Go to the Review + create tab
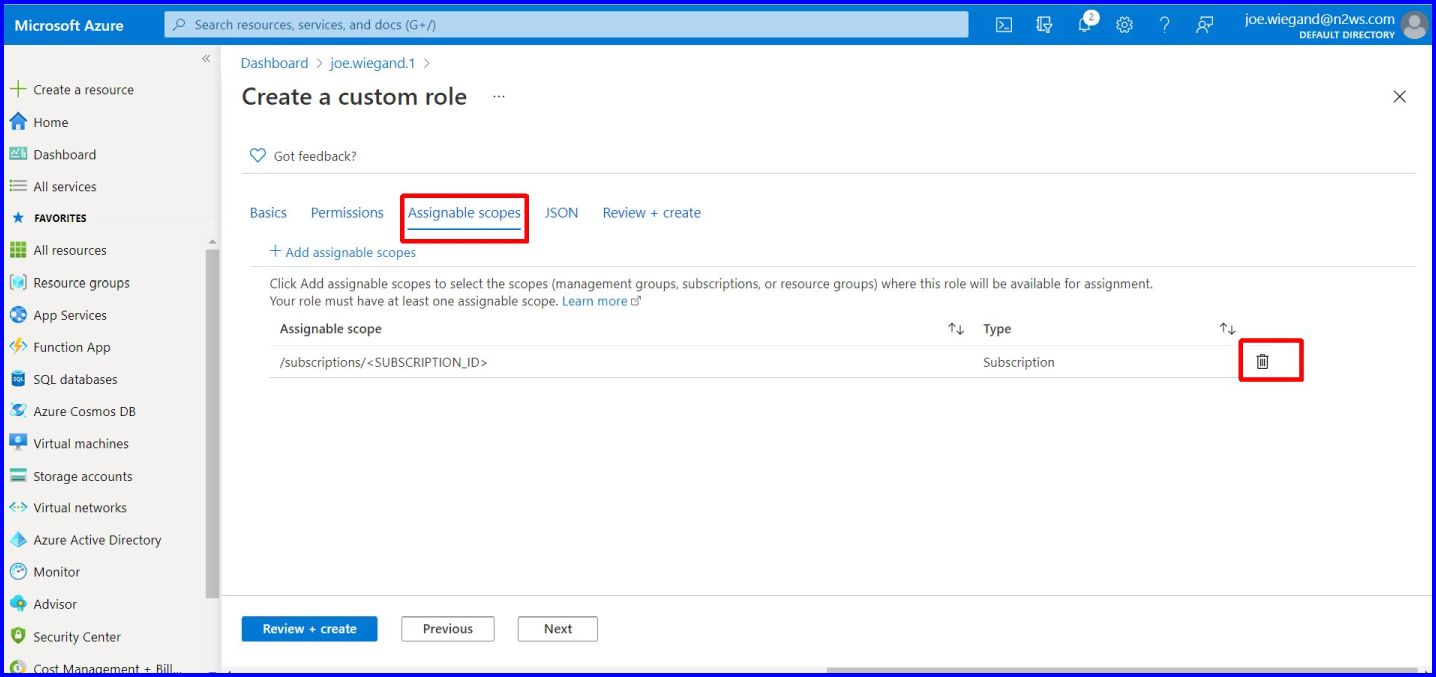 [x=651, y=213]
